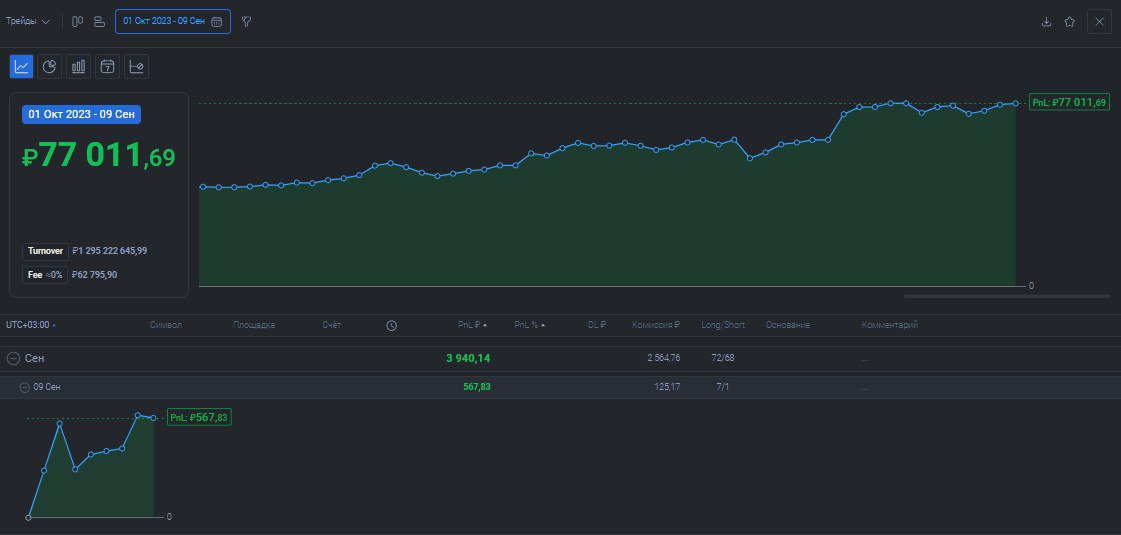Click the Символ column header
Image resolution: width=1121 pixels, height=535 pixels.
(166, 325)
